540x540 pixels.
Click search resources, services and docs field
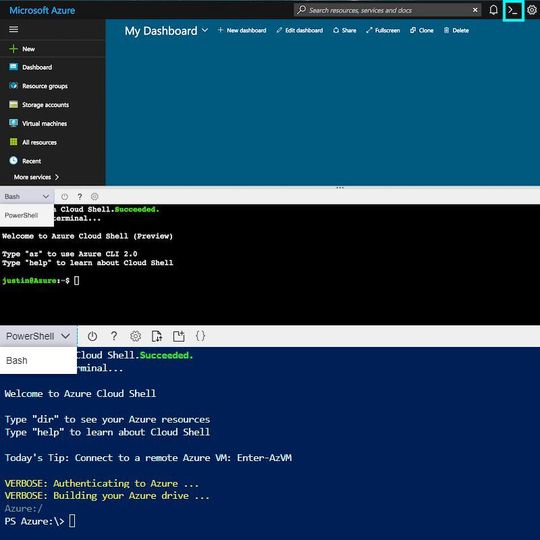pos(387,10)
